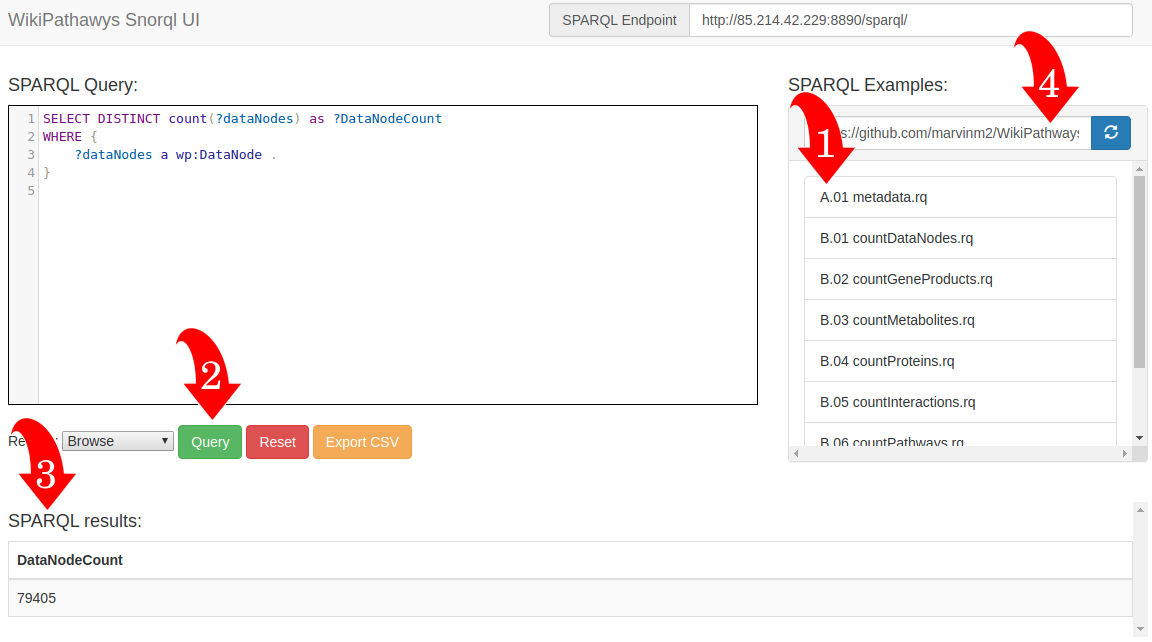Export results as CSV
1152x642 pixels.
coord(362,441)
